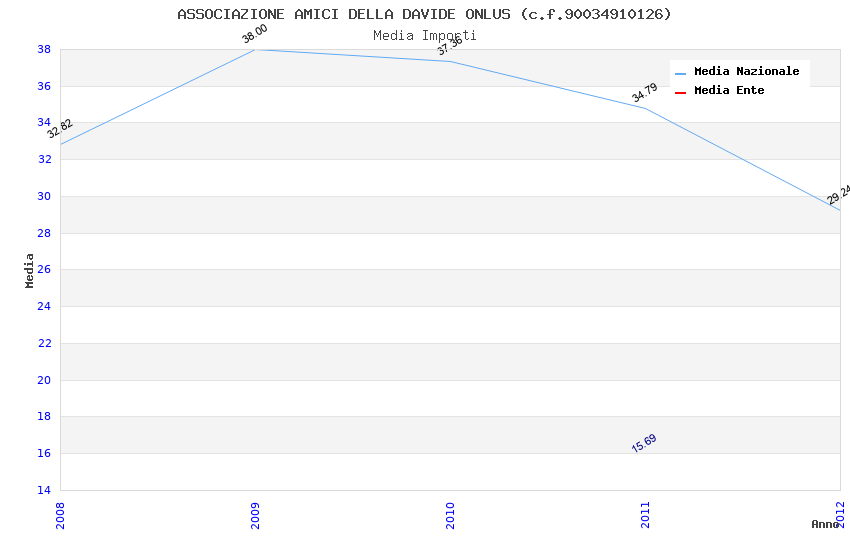Click the 2008 x-axis year label
Viewport: 850px width, 550px height.
coord(60,515)
